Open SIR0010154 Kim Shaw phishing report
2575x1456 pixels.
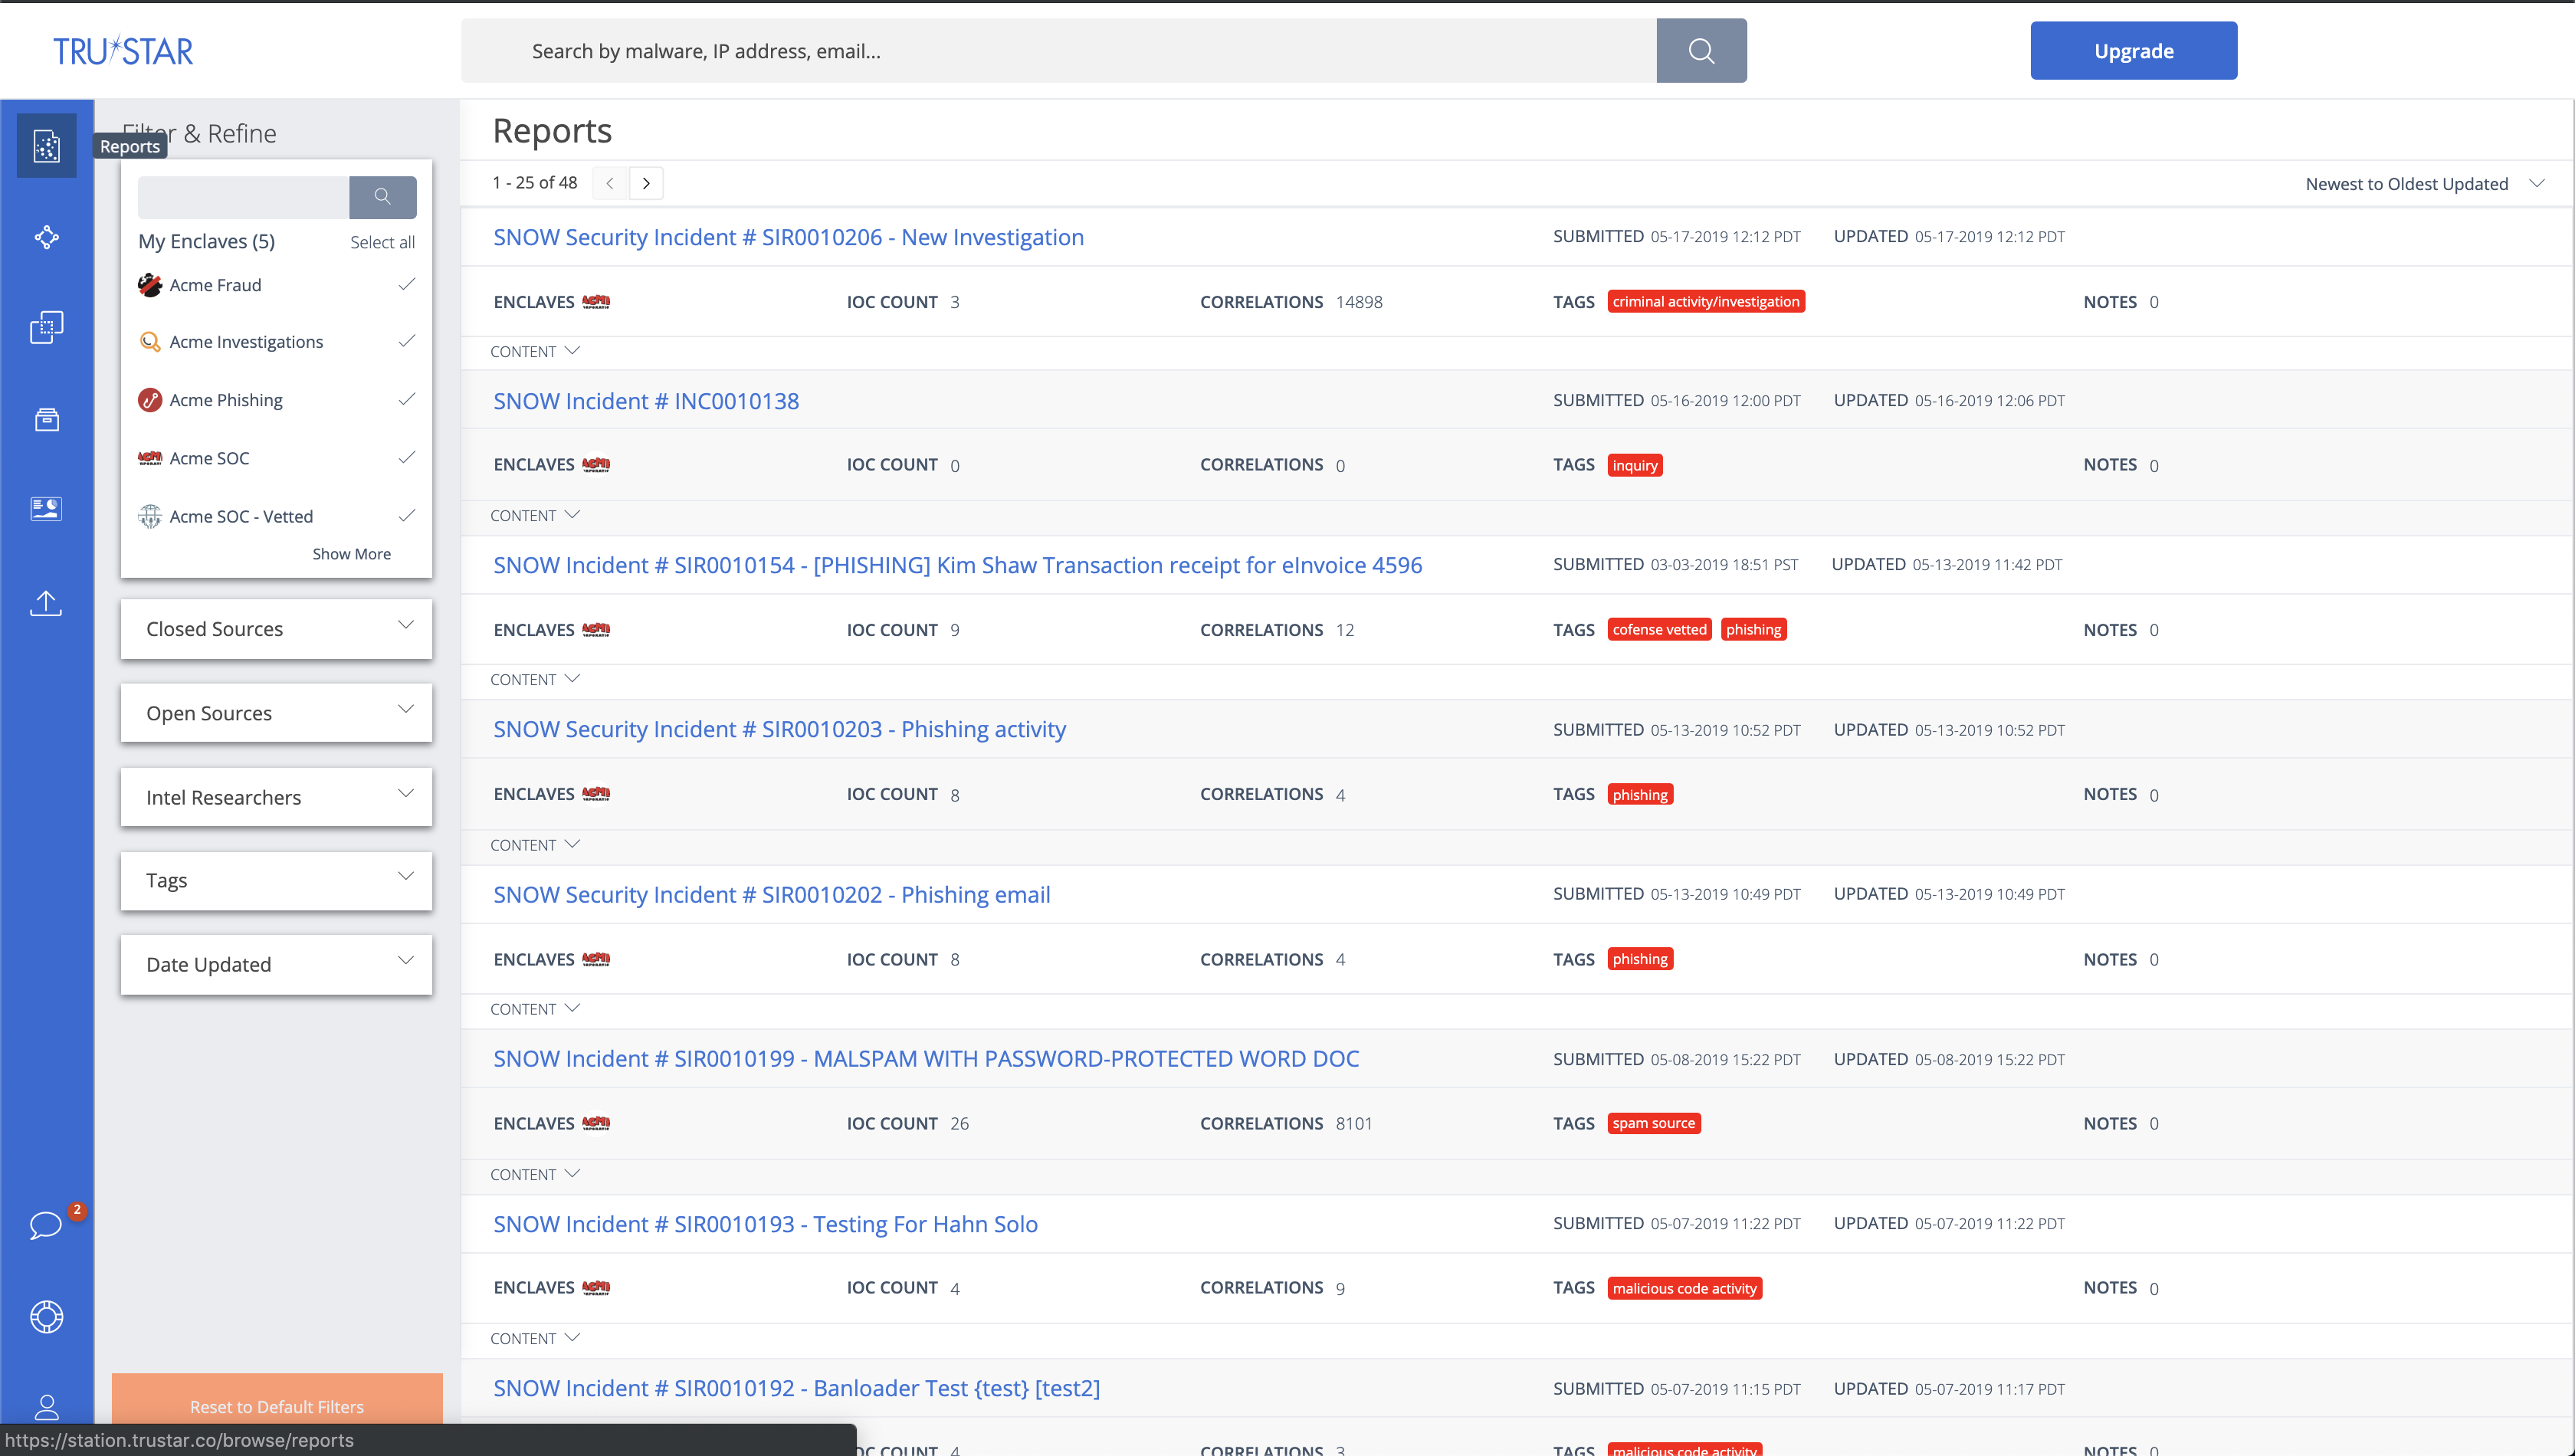pyautogui.click(x=957, y=565)
